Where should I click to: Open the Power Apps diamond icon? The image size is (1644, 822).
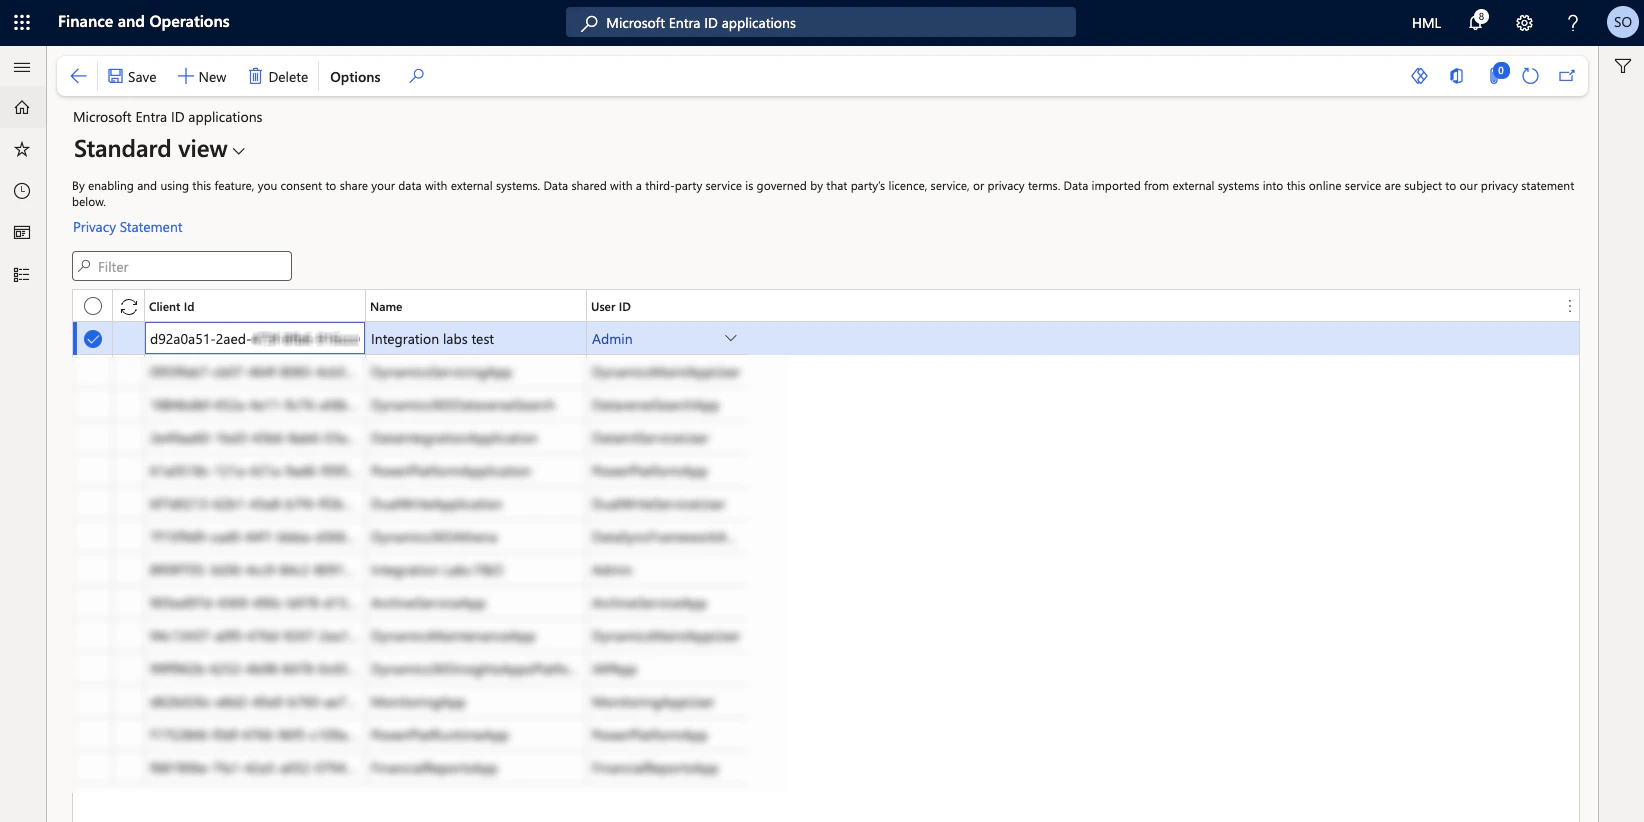point(1419,76)
